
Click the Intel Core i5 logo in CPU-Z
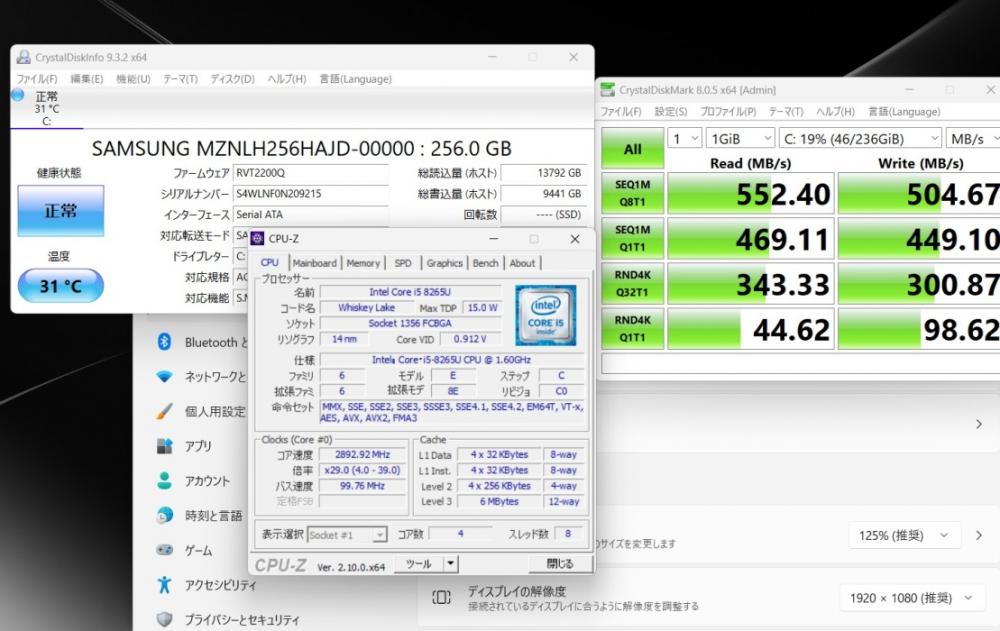(546, 315)
